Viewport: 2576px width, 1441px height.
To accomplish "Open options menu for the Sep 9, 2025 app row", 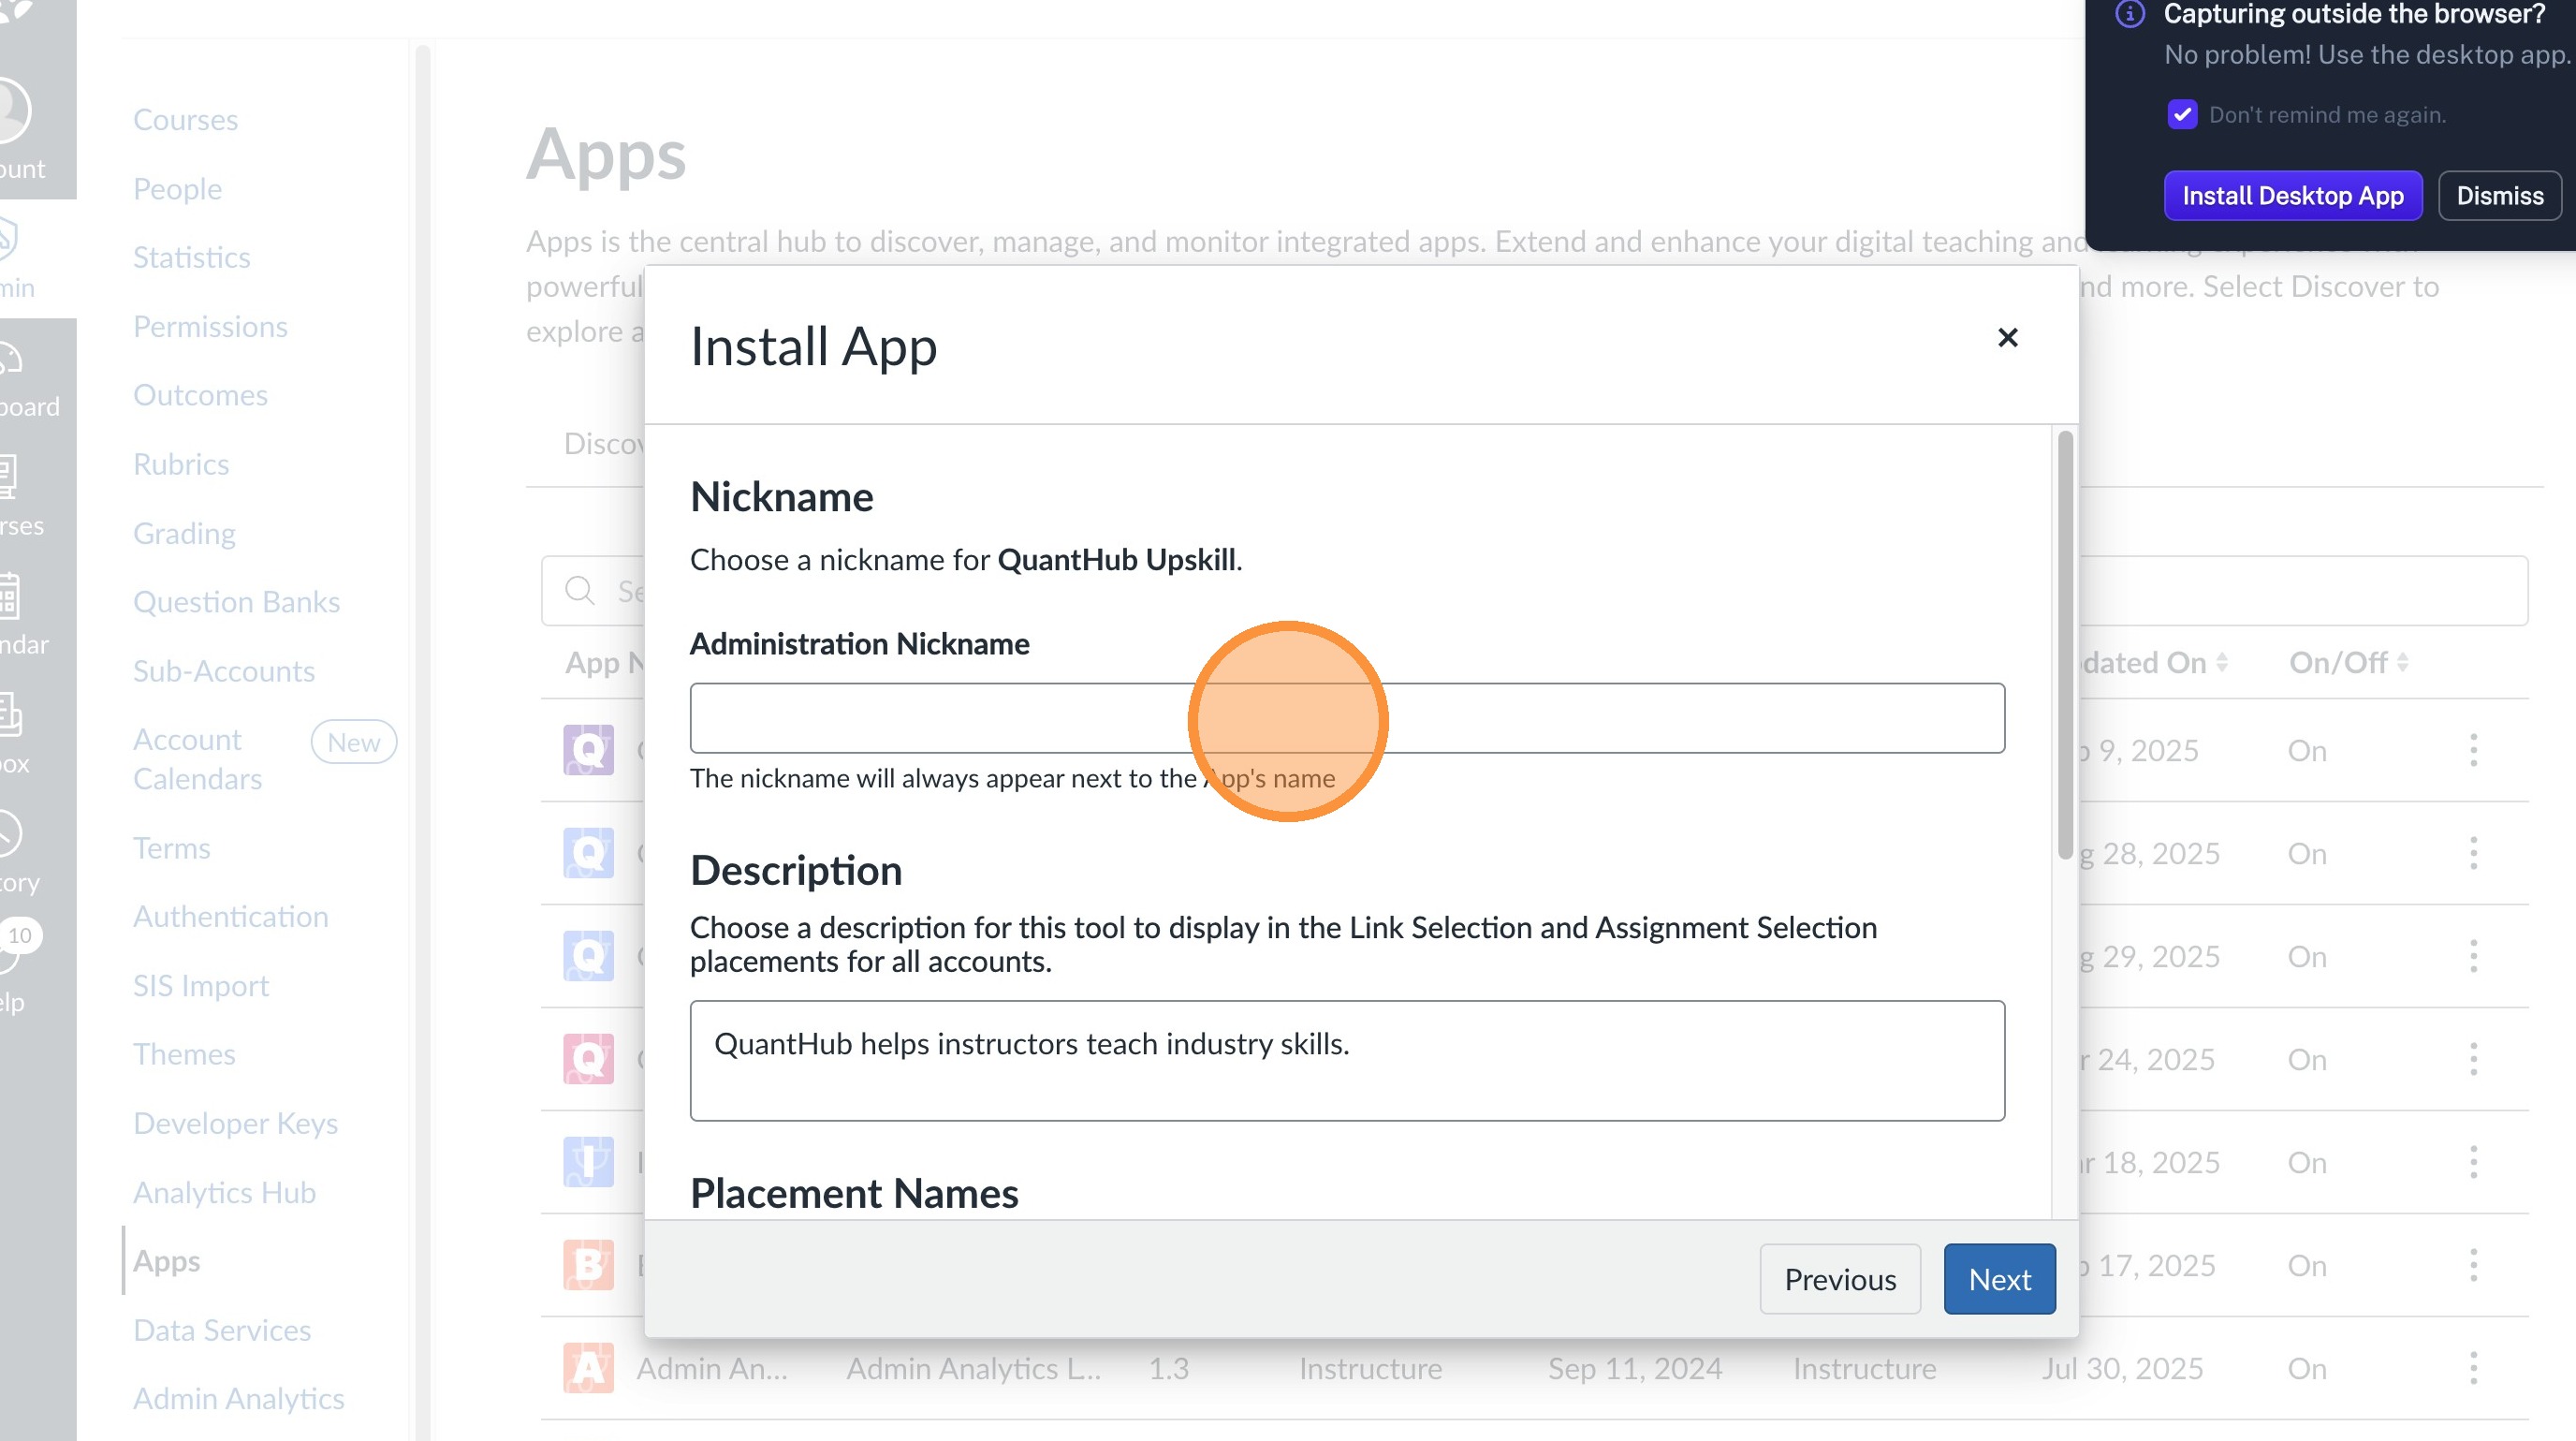I will pos(2473,750).
